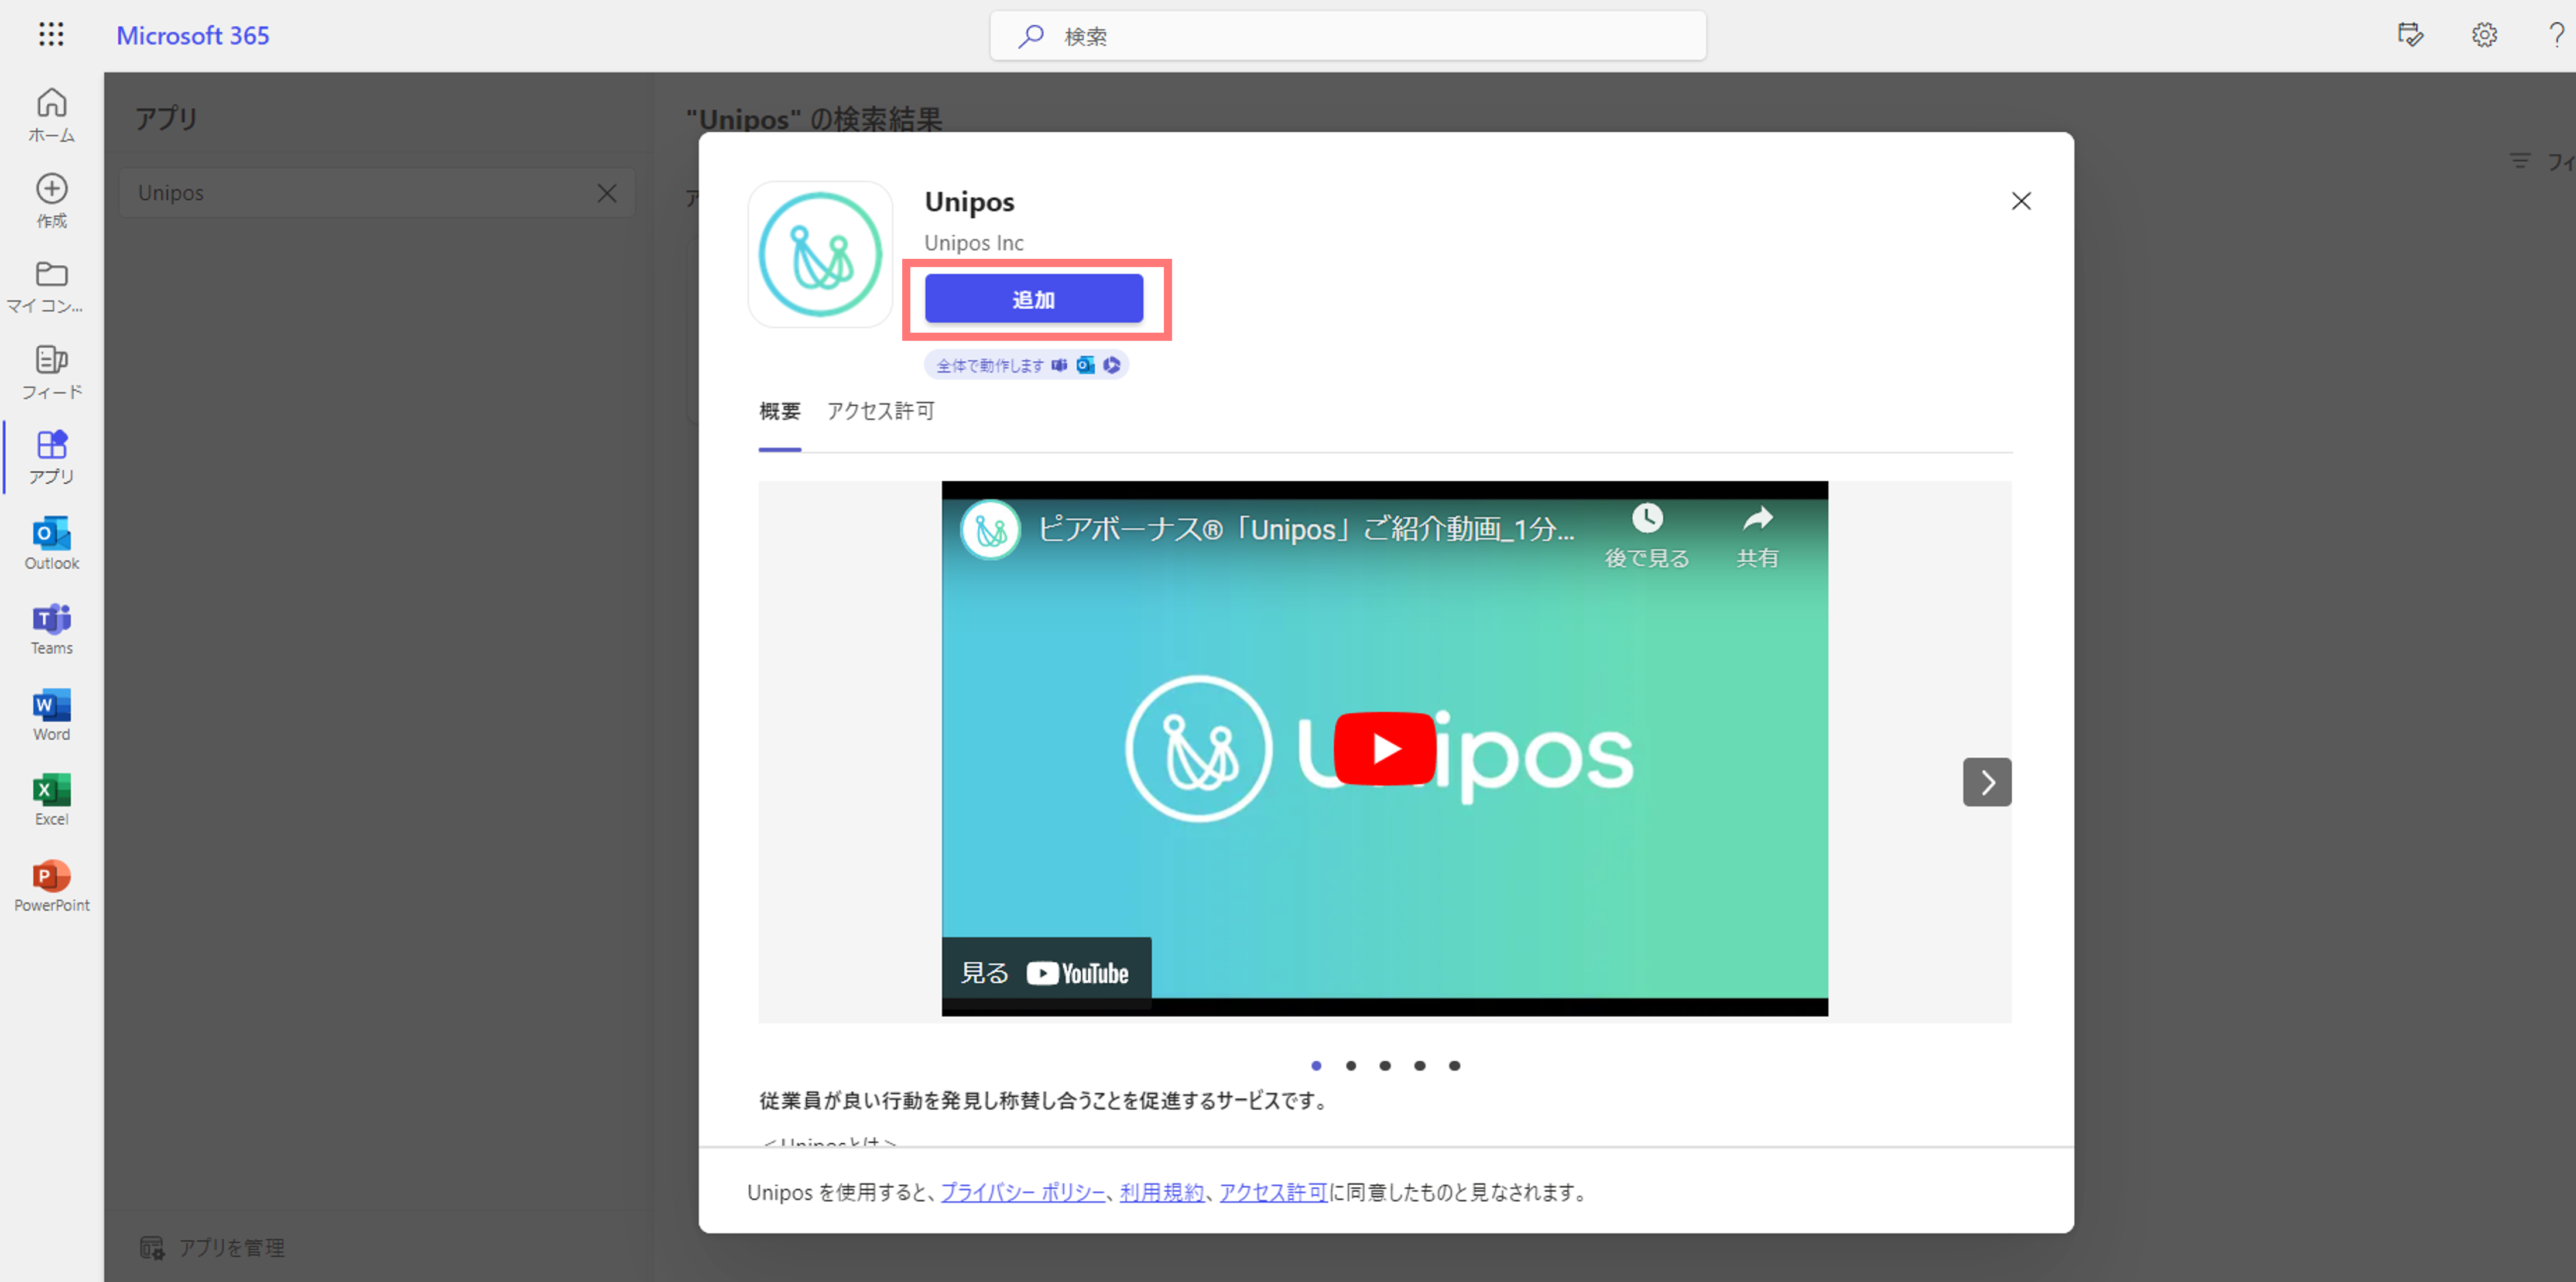This screenshot has height=1282, width=2576.
Task: Open the プライバシー ポリシー link
Action: [x=1023, y=1192]
